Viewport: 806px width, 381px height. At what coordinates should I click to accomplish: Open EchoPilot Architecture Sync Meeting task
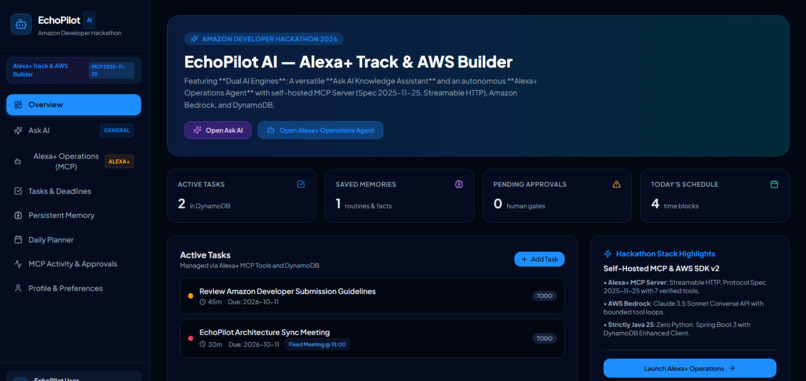(x=372, y=338)
